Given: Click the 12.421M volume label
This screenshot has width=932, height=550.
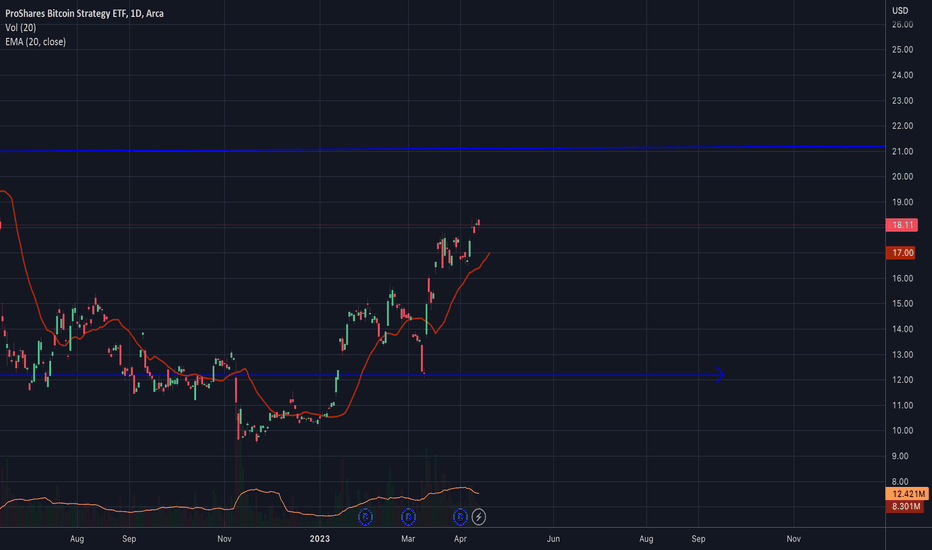Looking at the screenshot, I should 907,494.
